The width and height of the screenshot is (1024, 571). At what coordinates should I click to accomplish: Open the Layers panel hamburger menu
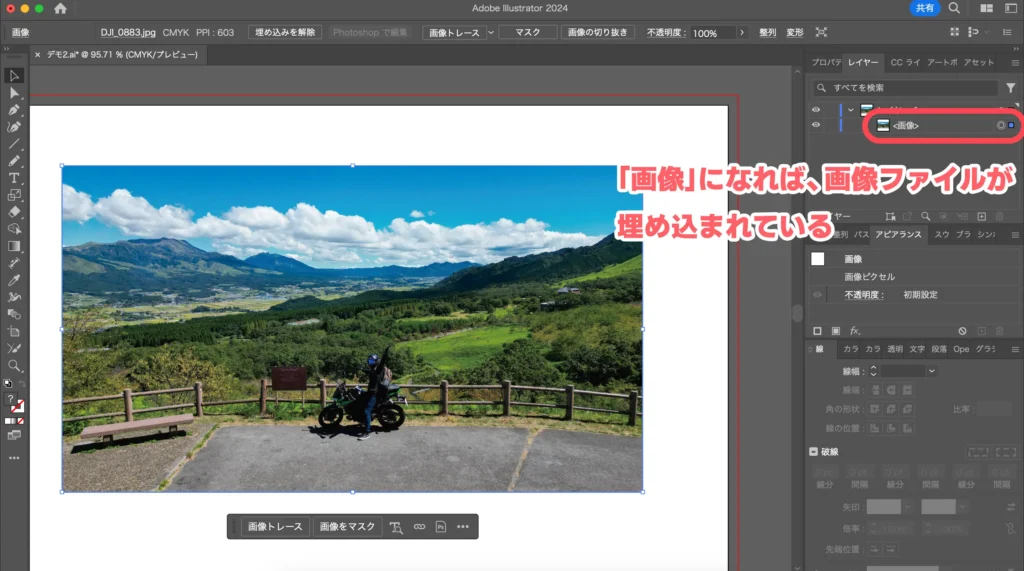coord(1015,63)
